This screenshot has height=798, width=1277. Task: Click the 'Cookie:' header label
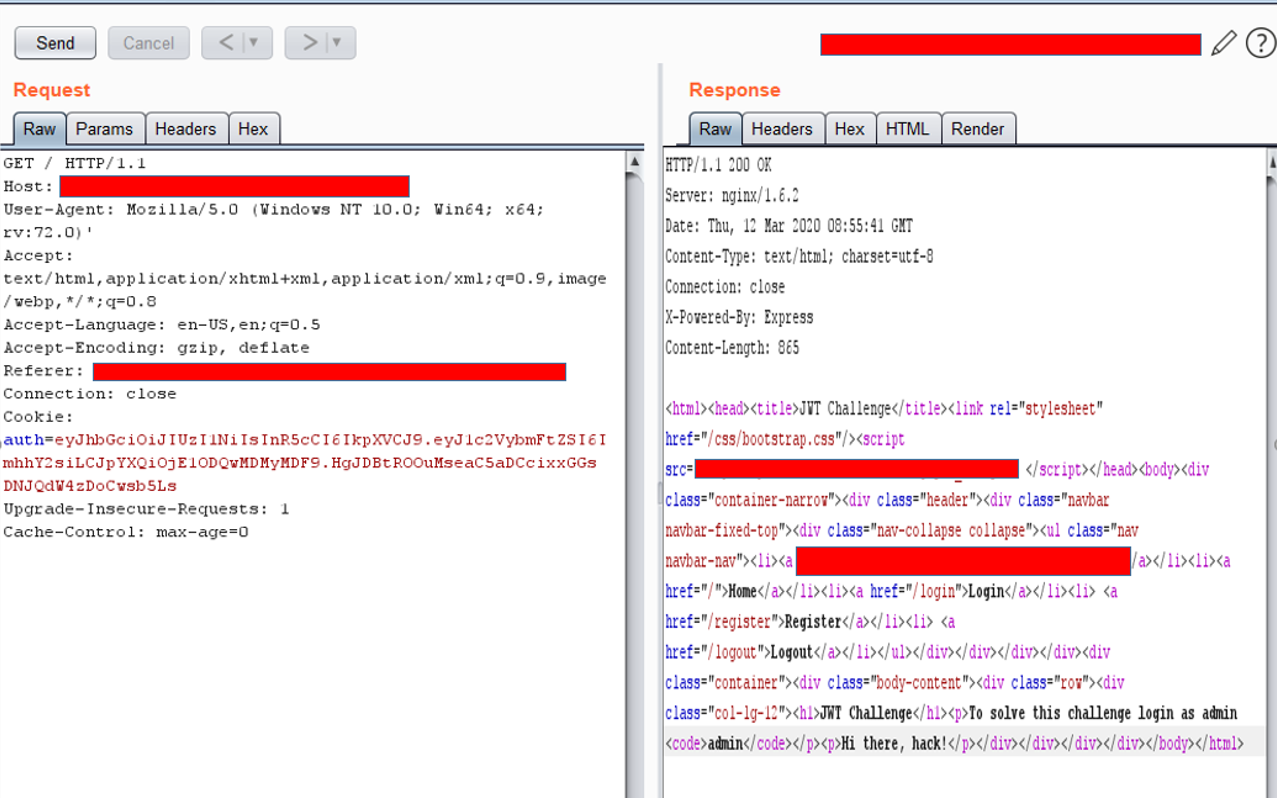tap(38, 417)
